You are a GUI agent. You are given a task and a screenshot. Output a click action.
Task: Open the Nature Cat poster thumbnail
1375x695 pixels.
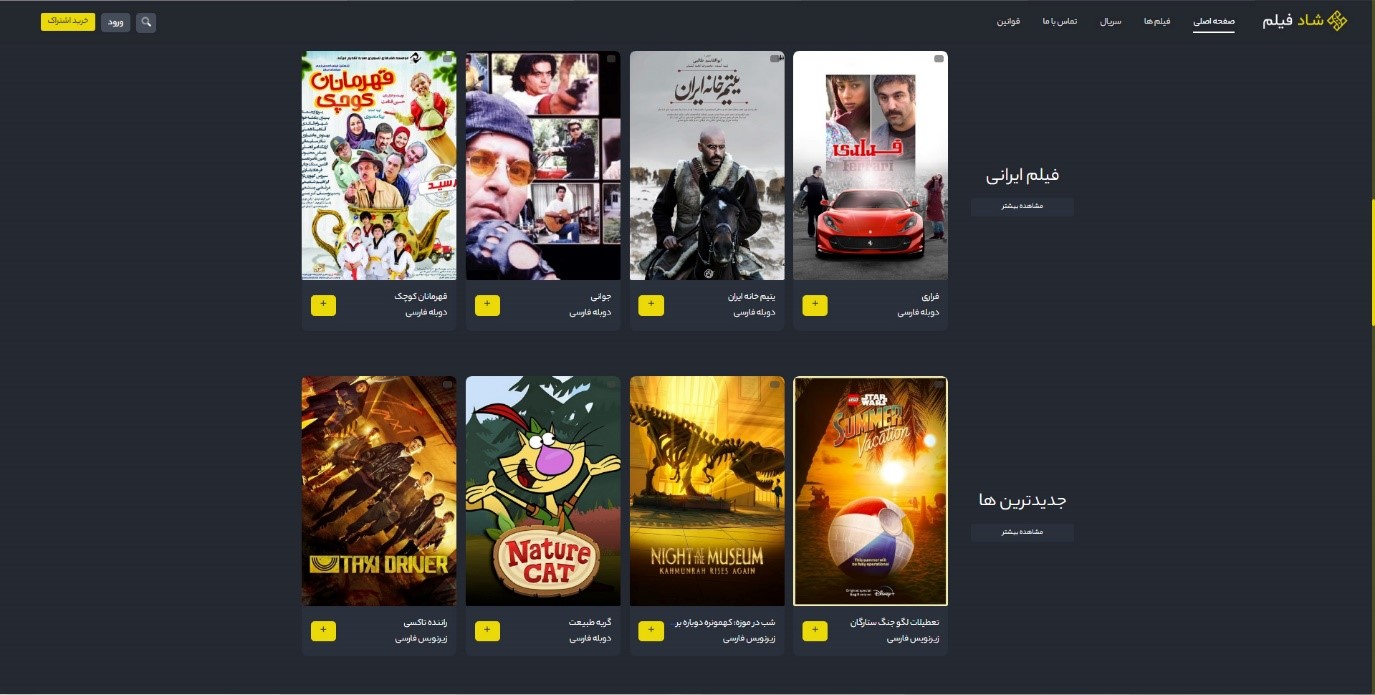click(543, 491)
